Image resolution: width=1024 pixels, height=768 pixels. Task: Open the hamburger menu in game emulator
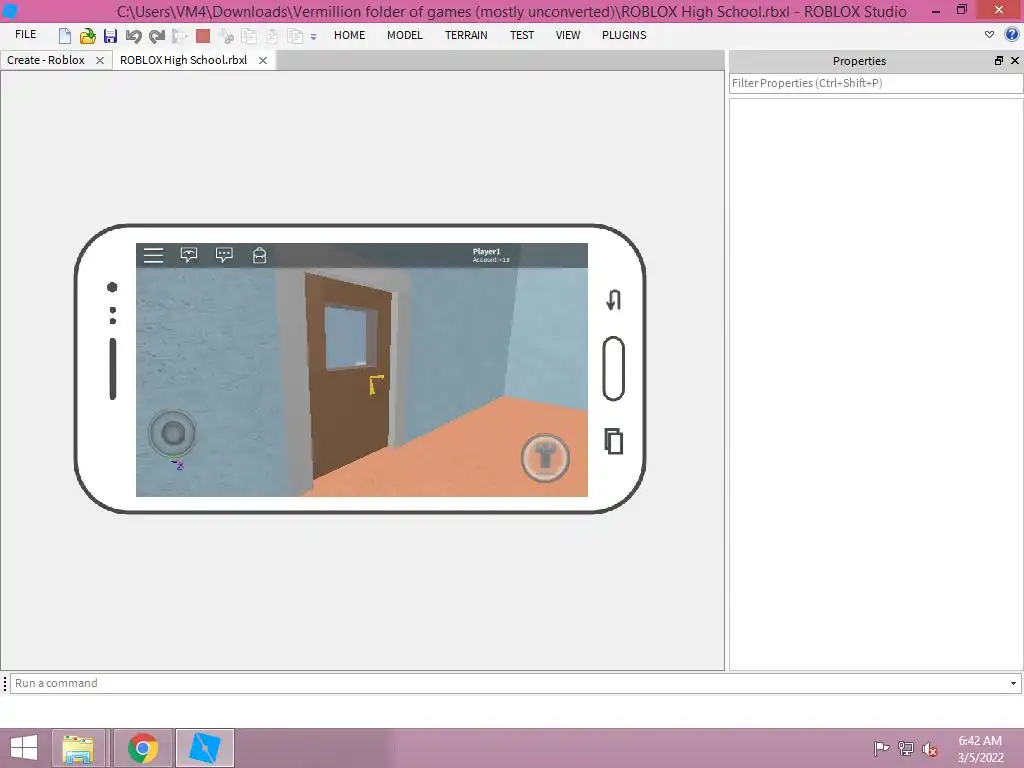(x=153, y=255)
